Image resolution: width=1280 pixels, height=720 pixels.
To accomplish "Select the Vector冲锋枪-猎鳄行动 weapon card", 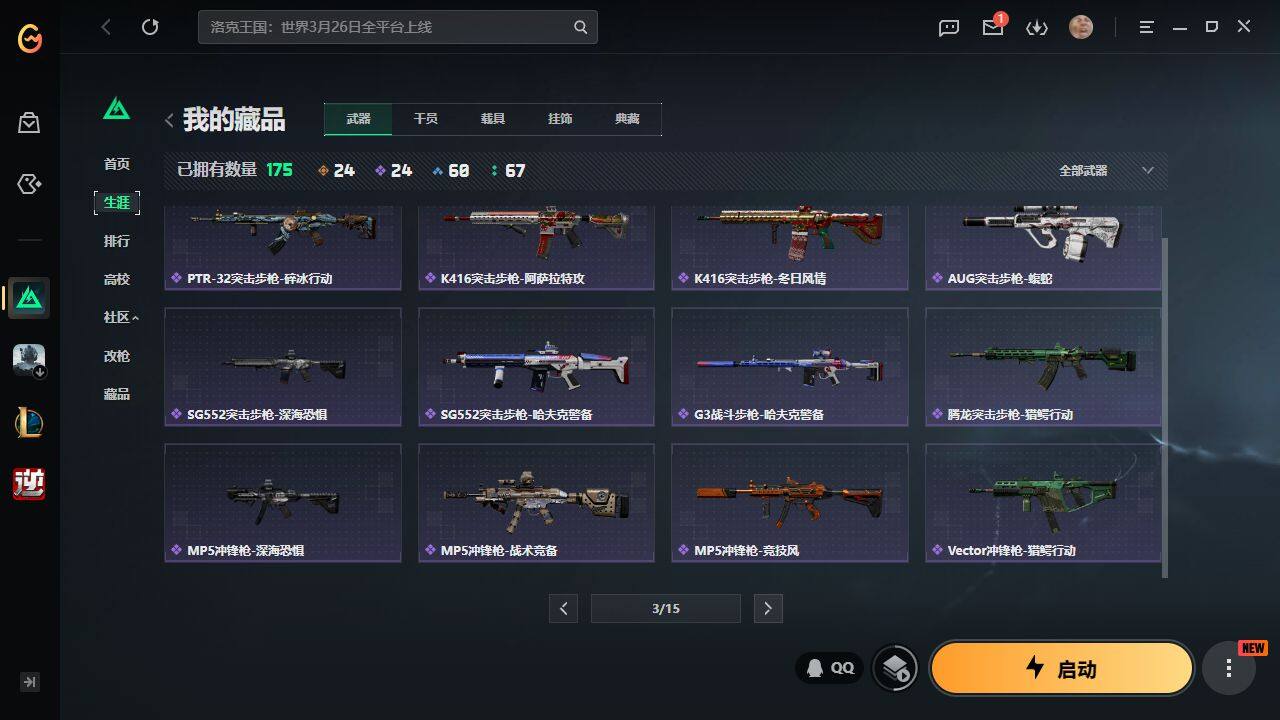I will pos(1044,503).
